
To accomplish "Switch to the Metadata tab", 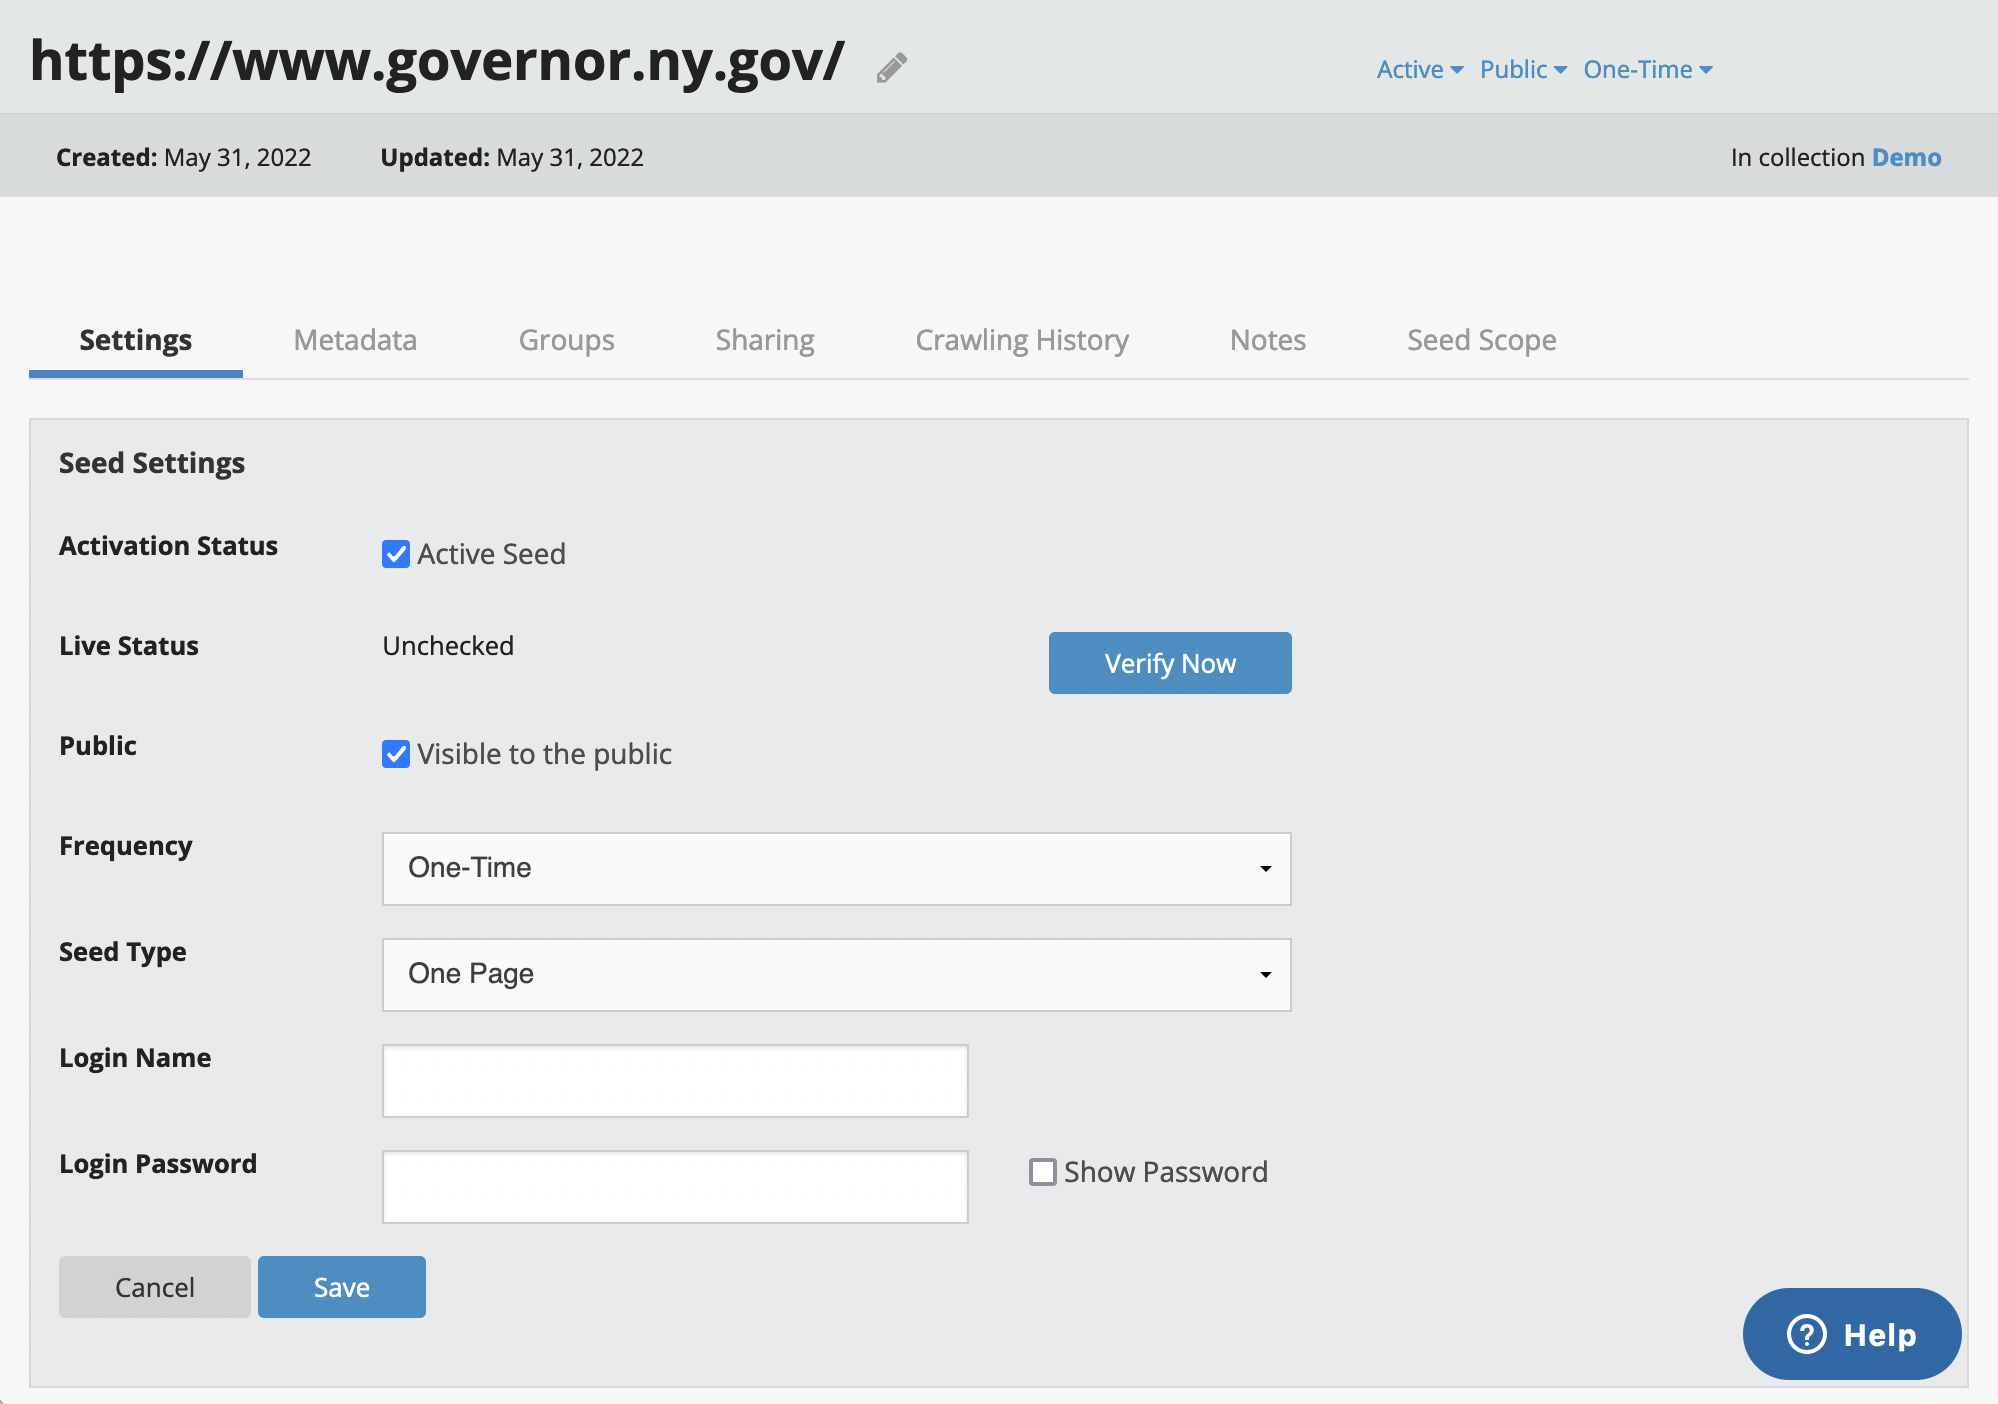I will click(x=355, y=340).
